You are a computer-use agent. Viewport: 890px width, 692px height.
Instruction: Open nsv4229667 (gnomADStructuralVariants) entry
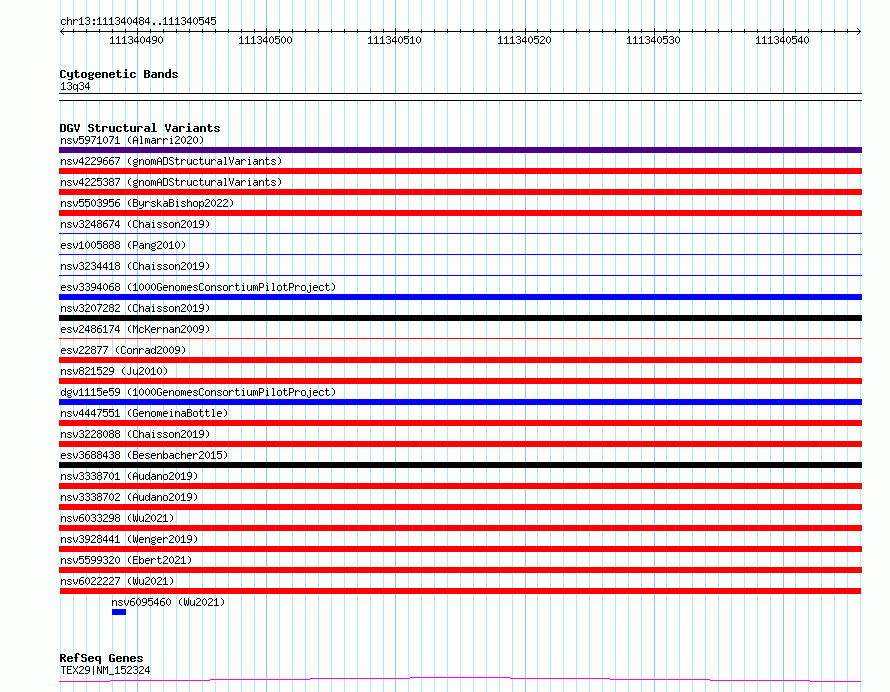pyautogui.click(x=171, y=161)
